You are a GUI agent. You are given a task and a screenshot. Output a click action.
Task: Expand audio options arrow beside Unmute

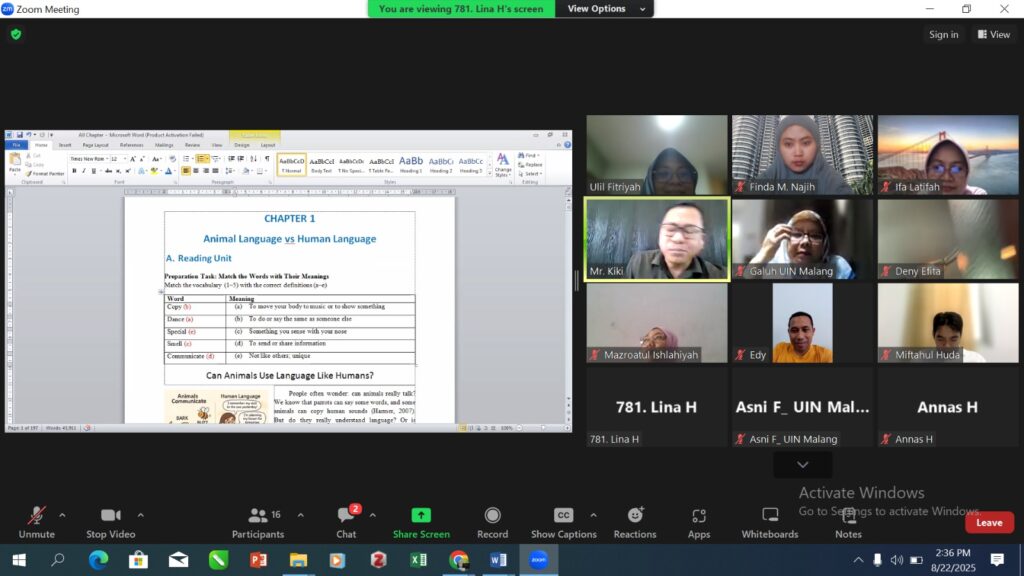(x=62, y=515)
